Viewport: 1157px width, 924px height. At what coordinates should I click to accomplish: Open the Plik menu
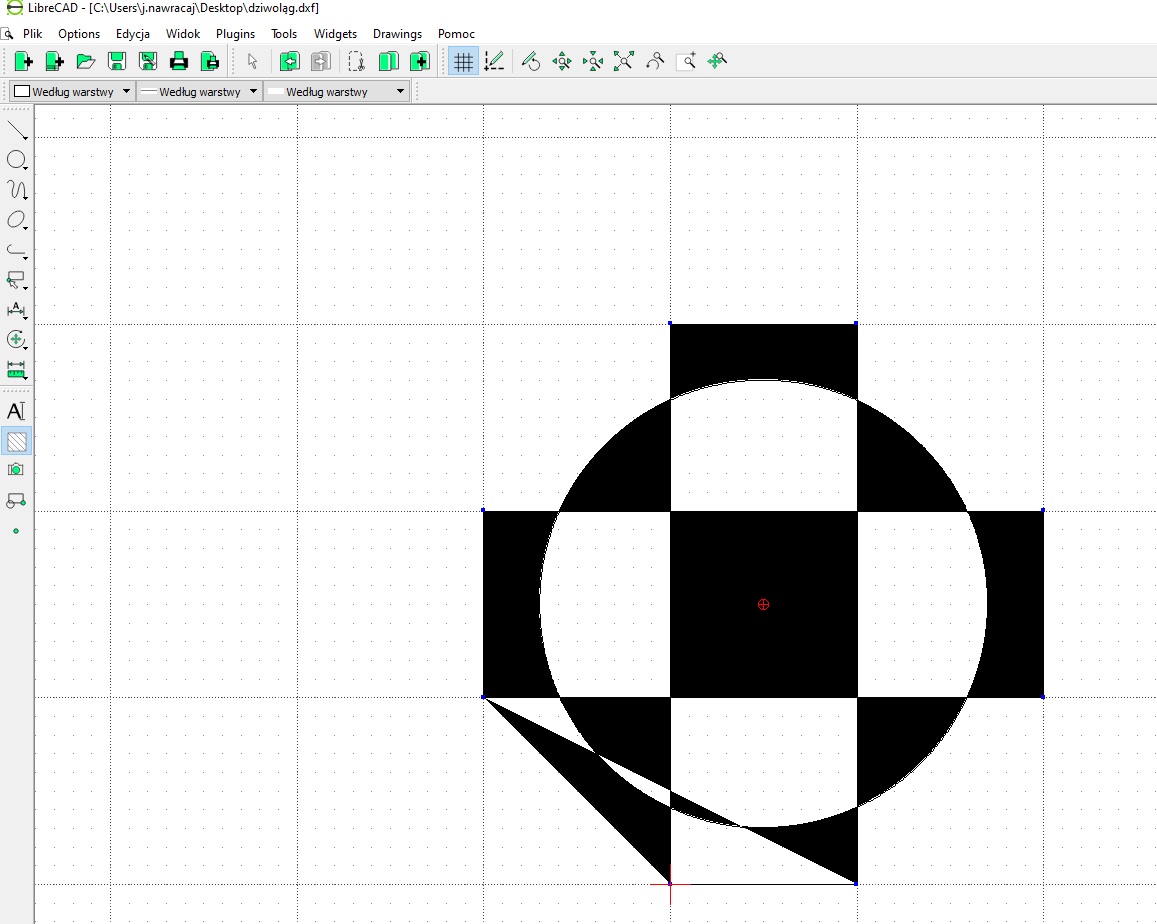pos(32,34)
